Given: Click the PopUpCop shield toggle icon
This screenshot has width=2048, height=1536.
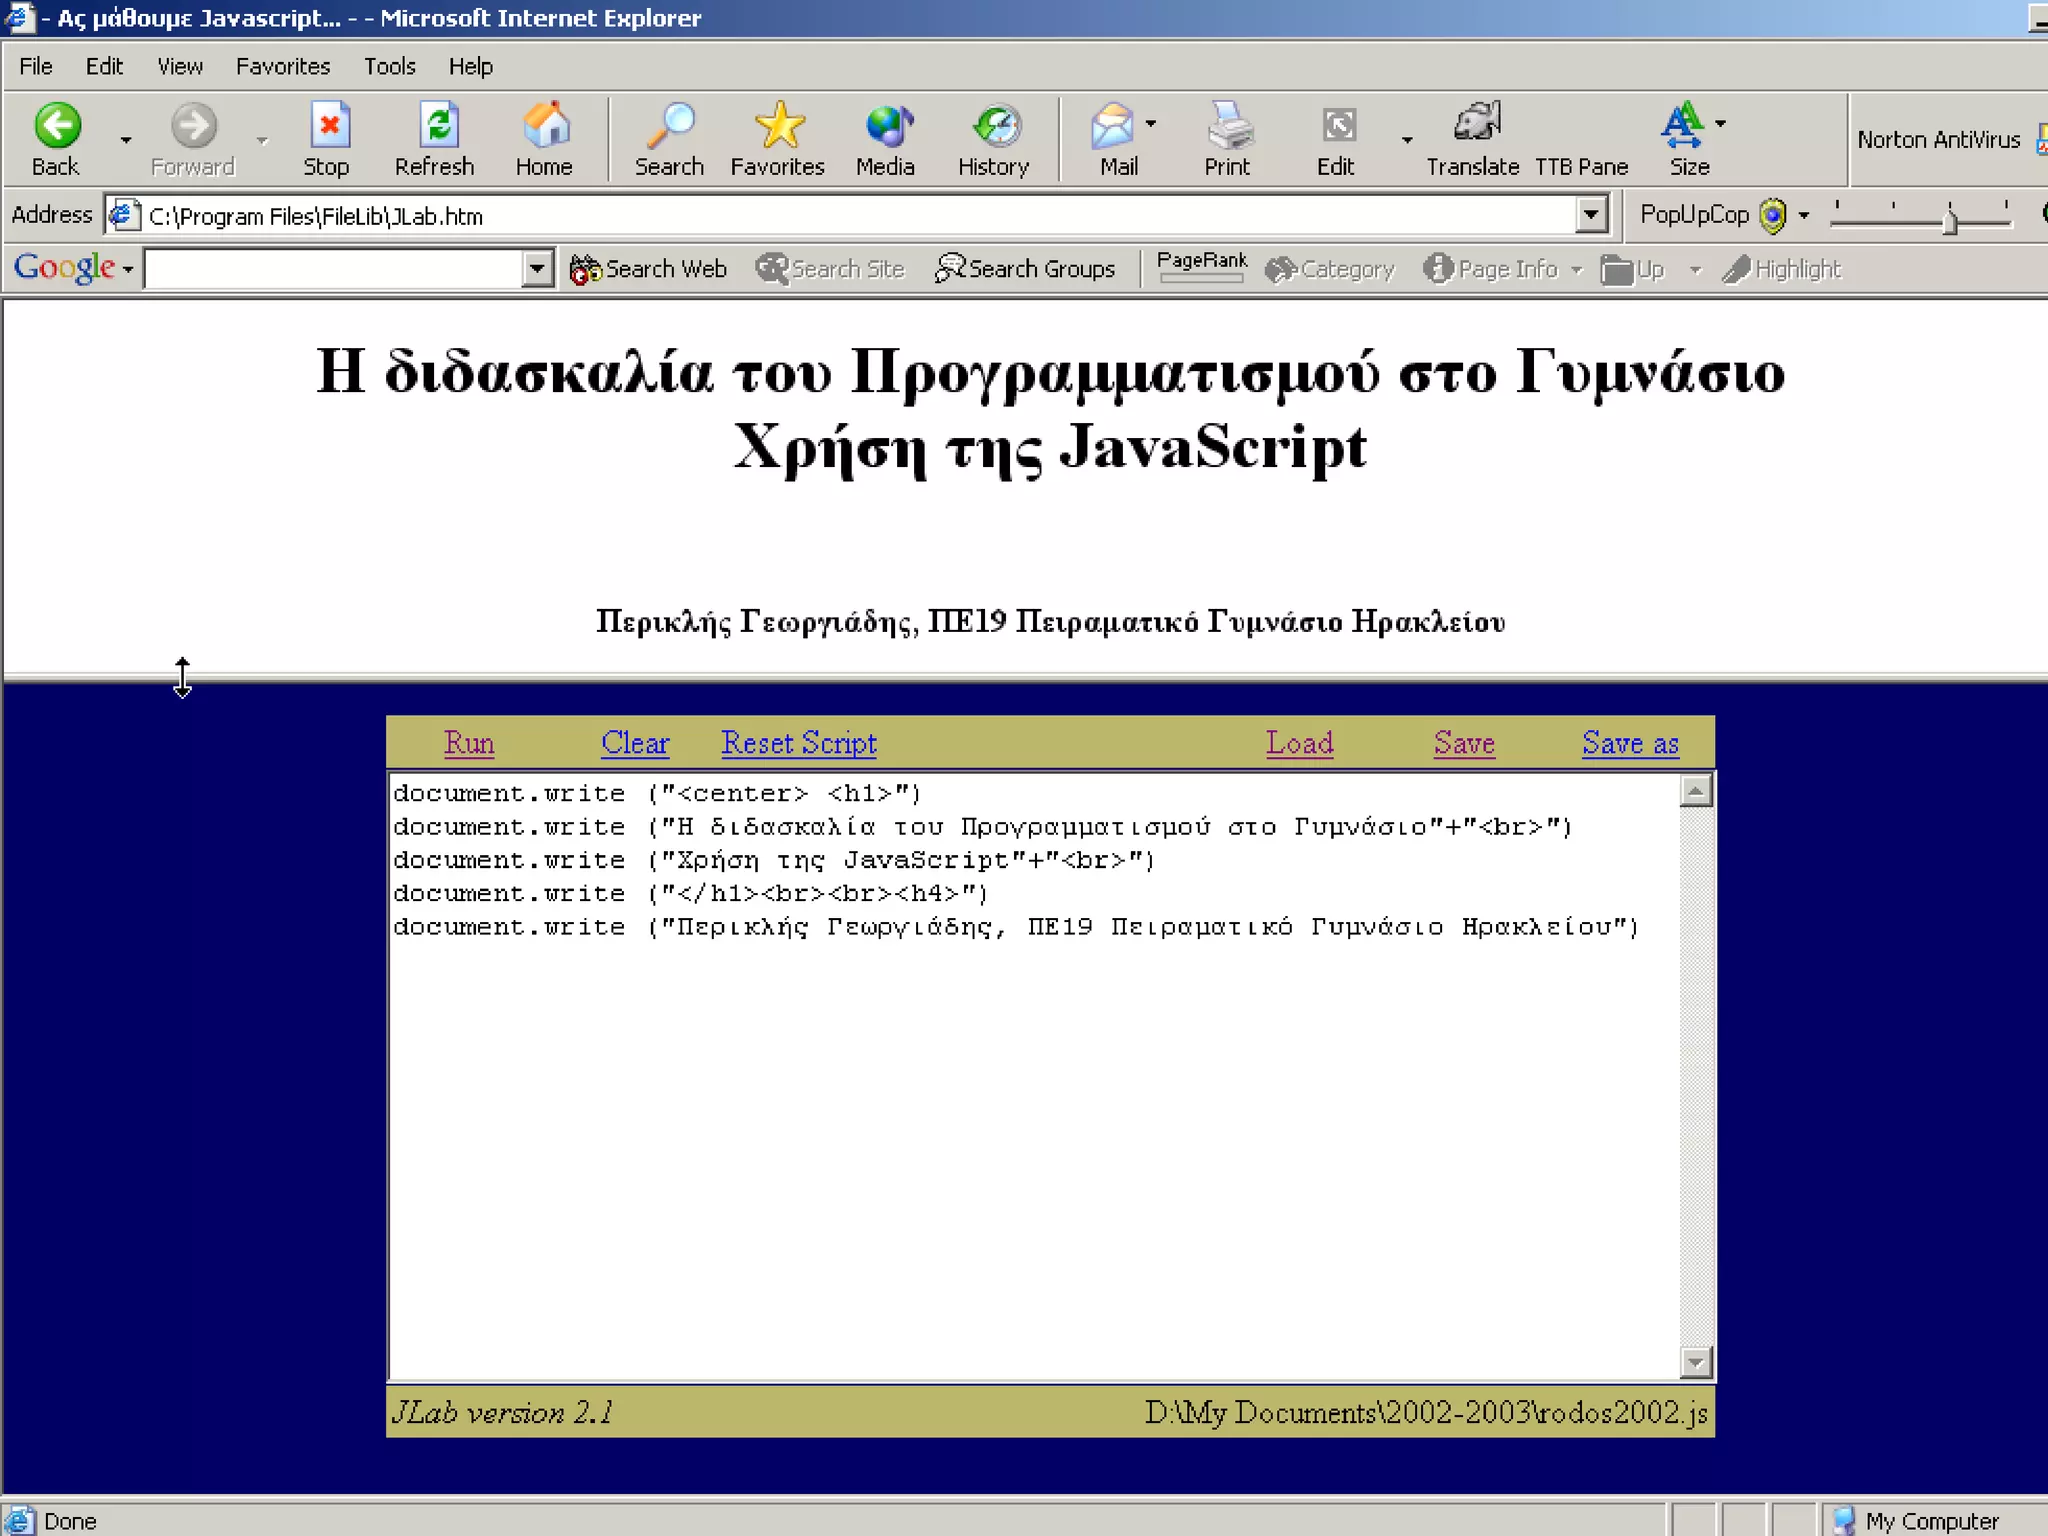Looking at the screenshot, I should pyautogui.click(x=1772, y=215).
